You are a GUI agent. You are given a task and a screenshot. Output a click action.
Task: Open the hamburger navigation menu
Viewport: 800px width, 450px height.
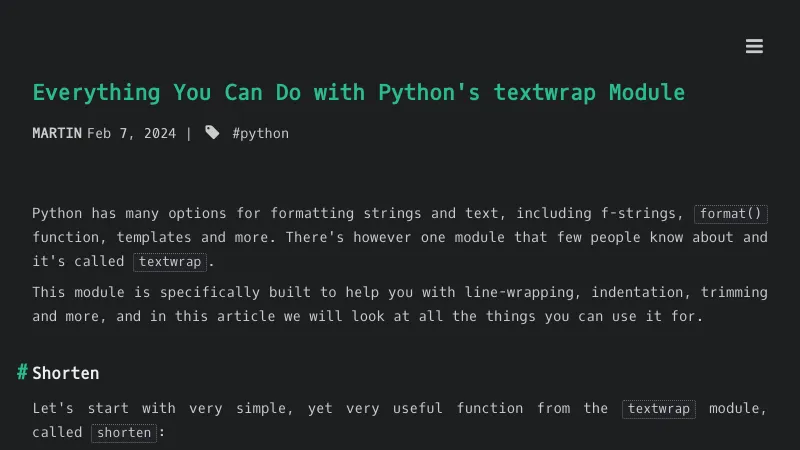point(754,46)
